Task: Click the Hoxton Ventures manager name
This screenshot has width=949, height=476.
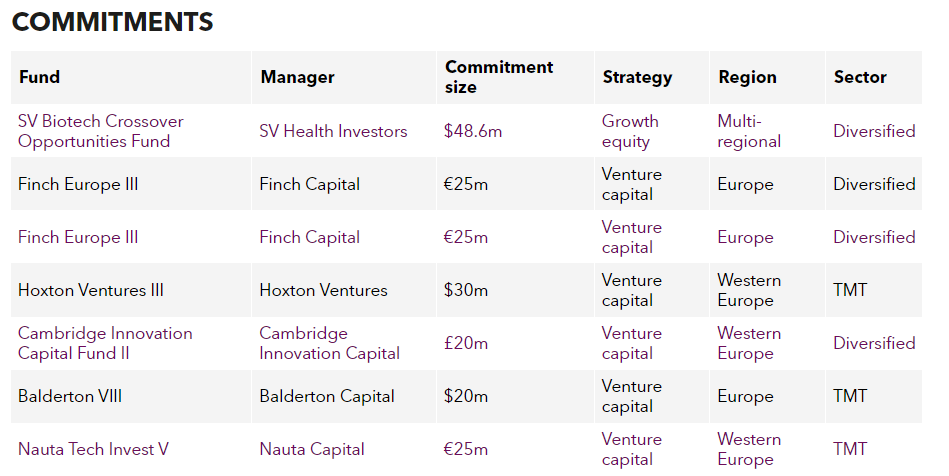Action: coord(323,290)
